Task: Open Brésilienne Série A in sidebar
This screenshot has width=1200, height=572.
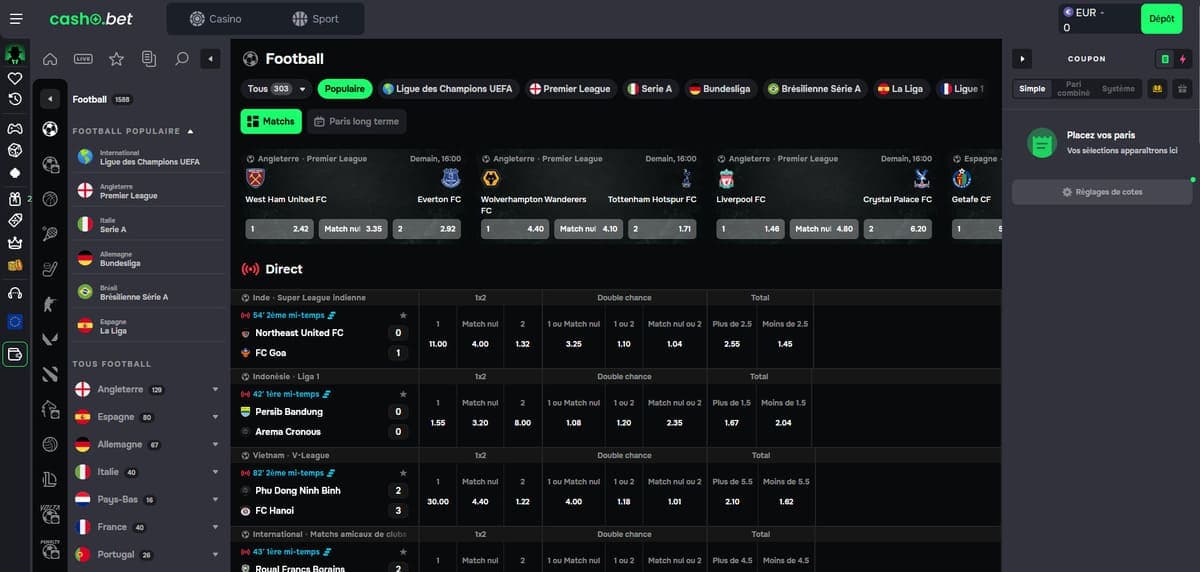Action: tap(148, 293)
